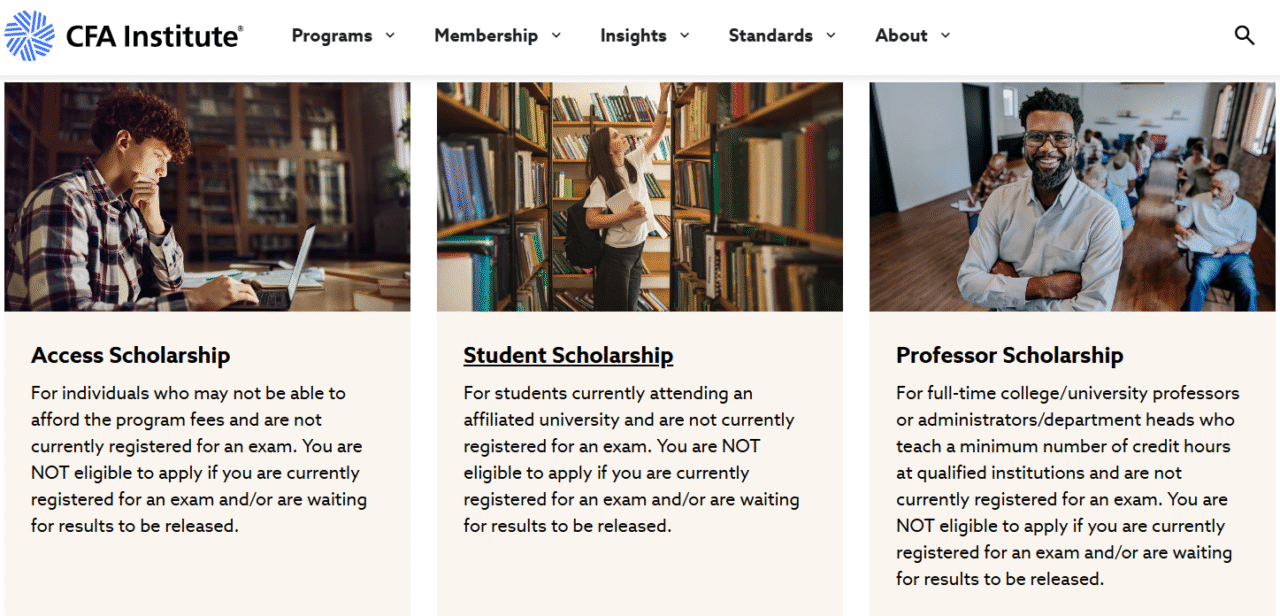1280x616 pixels.
Task: Expand the About chevron arrow
Action: (x=945, y=35)
